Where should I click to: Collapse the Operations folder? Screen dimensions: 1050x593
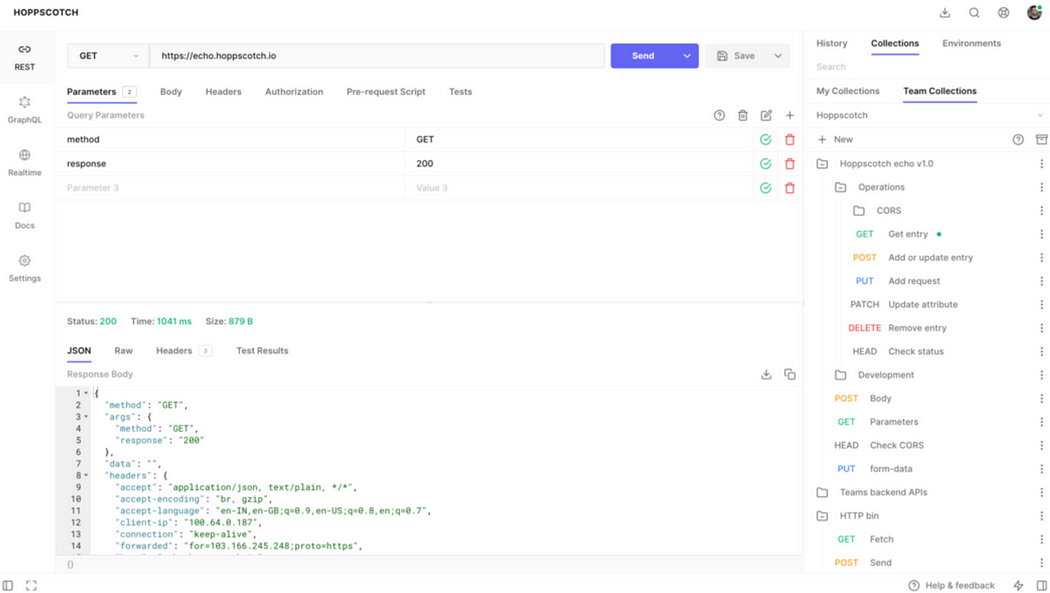pos(840,187)
